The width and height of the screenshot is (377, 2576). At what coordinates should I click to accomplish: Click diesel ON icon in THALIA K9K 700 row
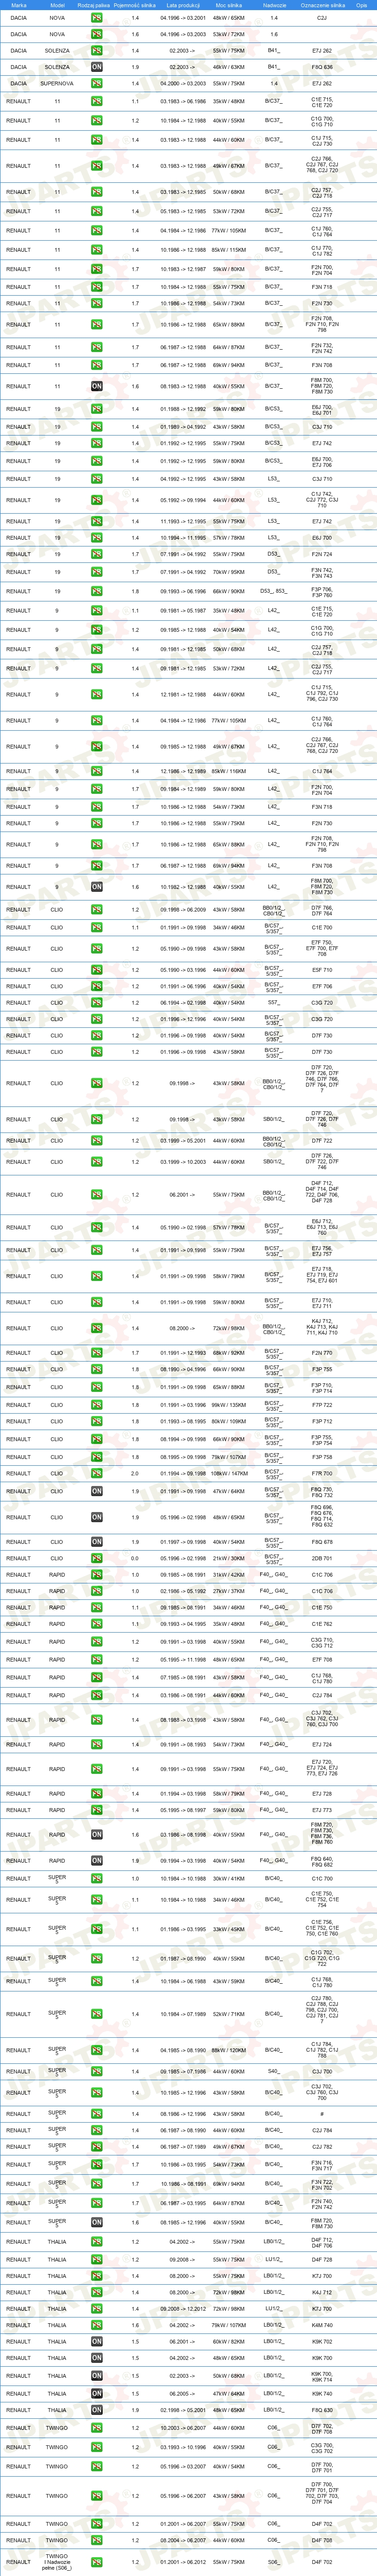(97, 2358)
